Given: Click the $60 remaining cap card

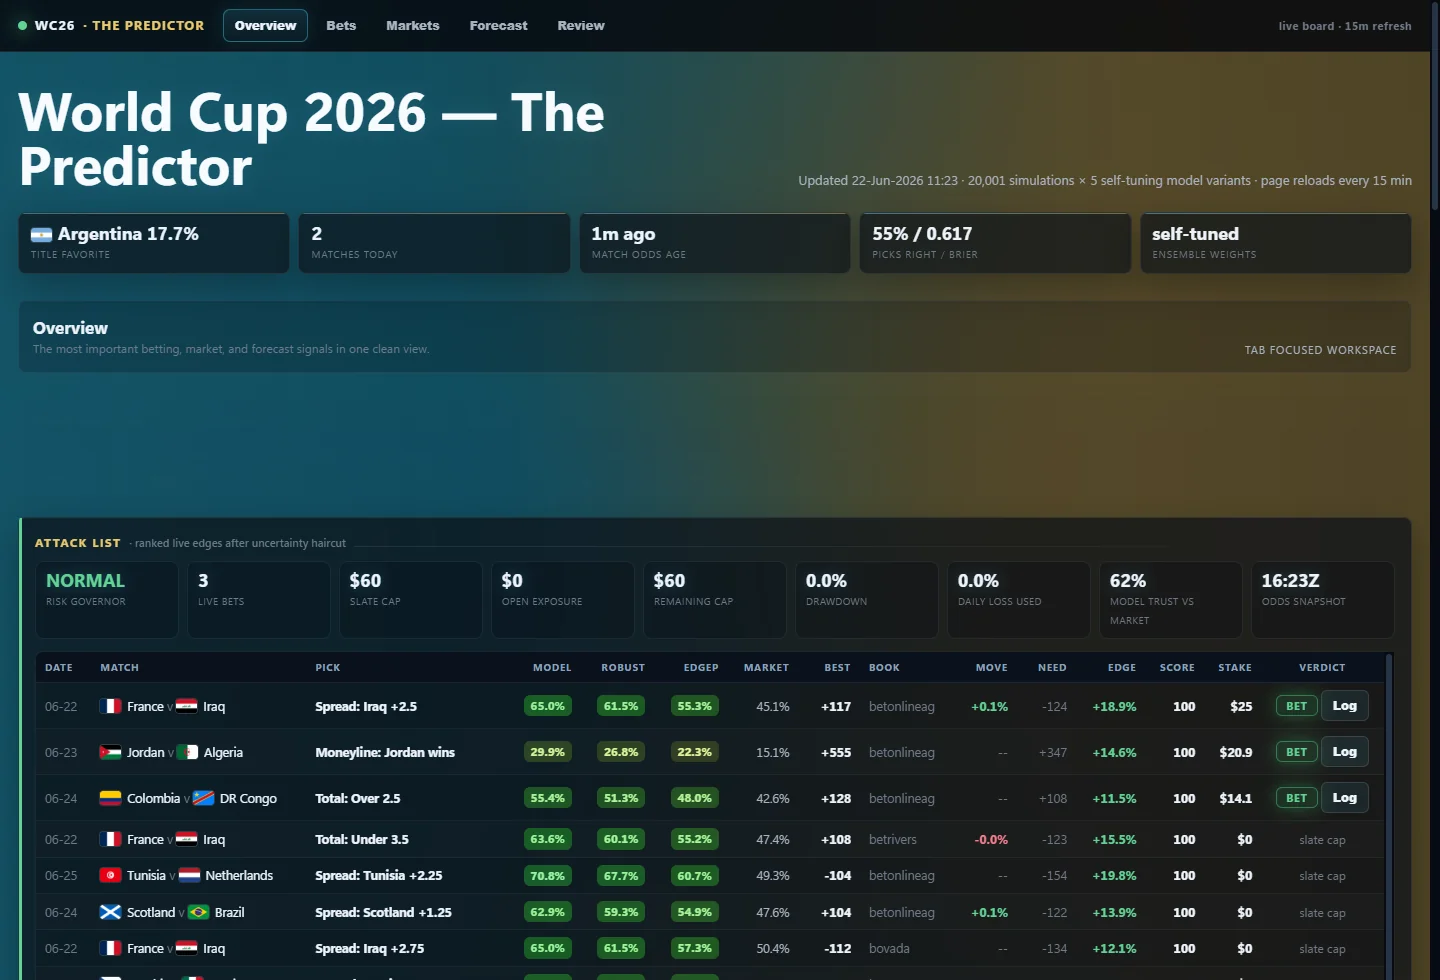Looking at the screenshot, I should pos(715,600).
